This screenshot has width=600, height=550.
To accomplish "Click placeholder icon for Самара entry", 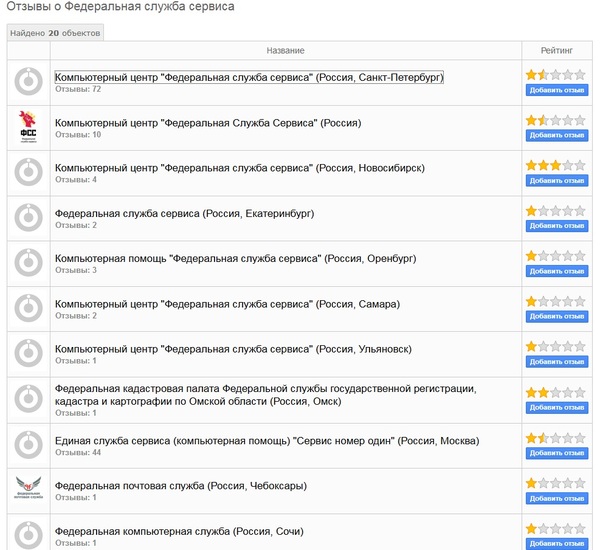I will pos(28,308).
